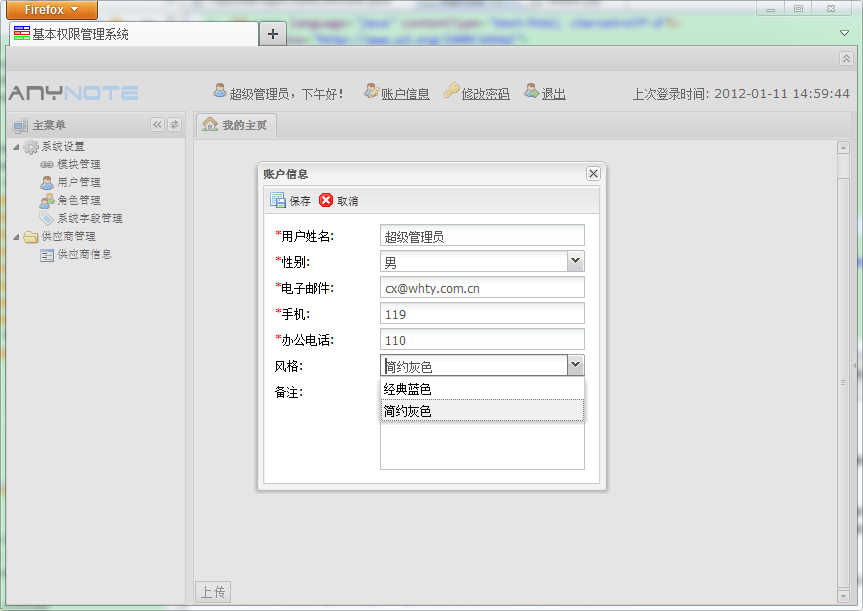863x611 pixels.
Task: Click the 风格 combo box text field
Action: pyautogui.click(x=474, y=365)
